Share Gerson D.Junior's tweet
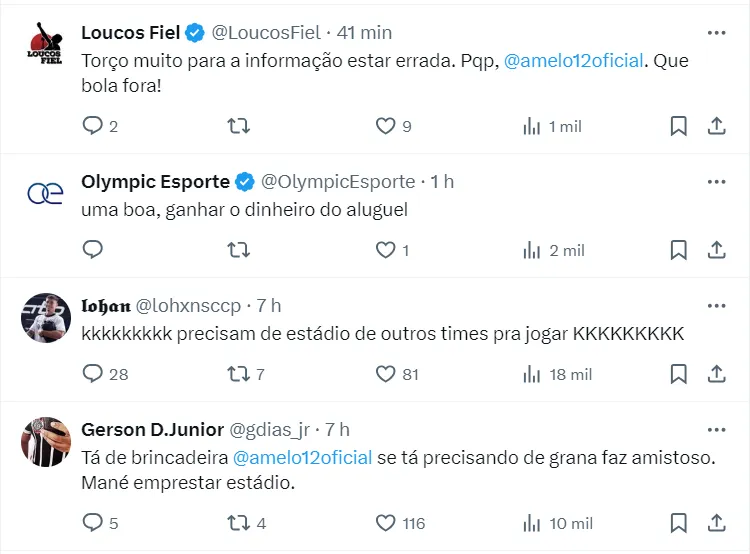 tap(716, 522)
